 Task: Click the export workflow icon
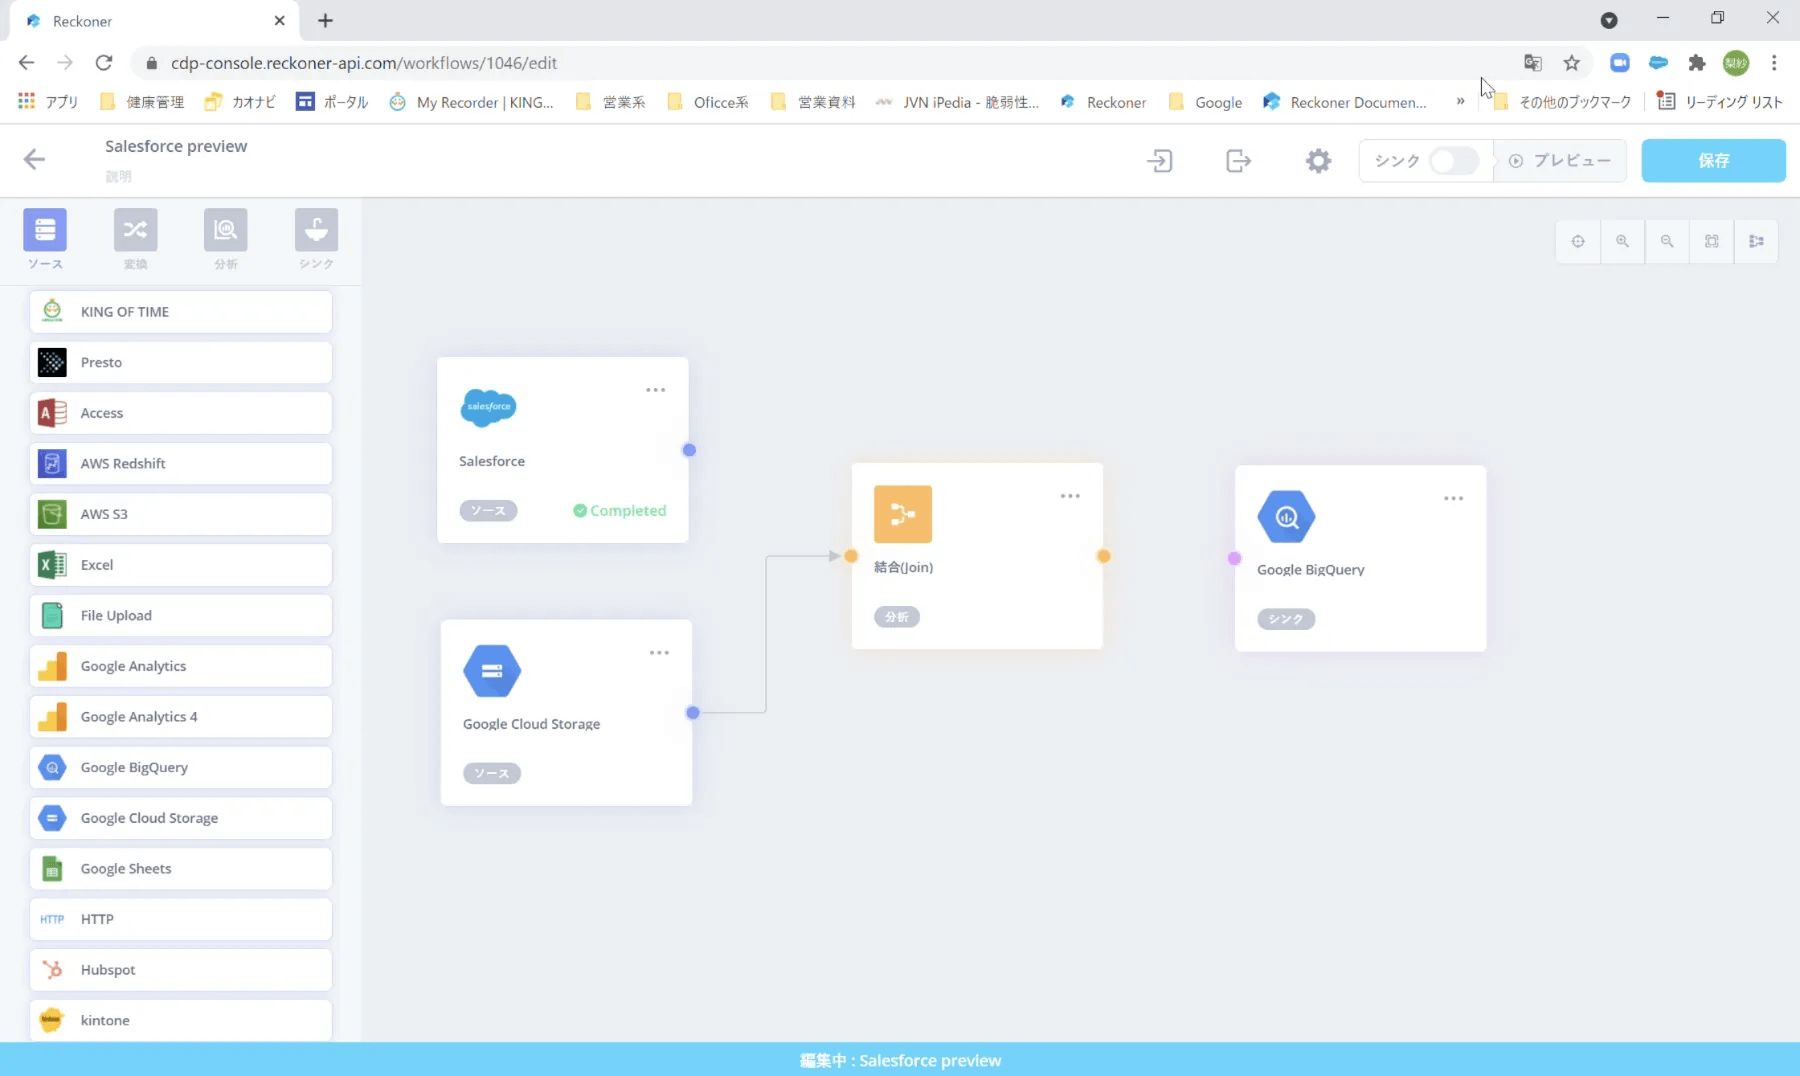click(1239, 160)
